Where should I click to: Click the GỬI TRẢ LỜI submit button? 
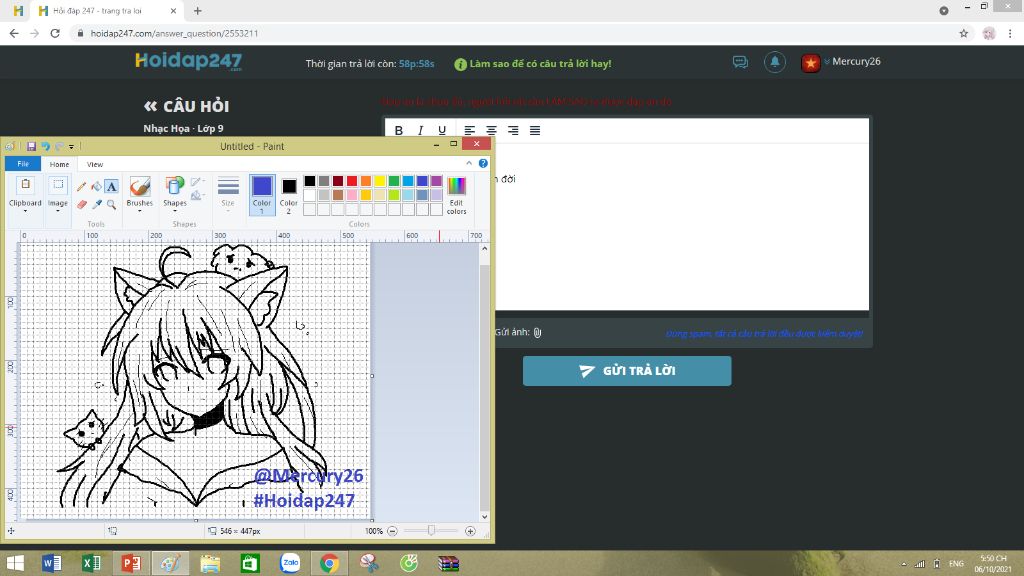[627, 371]
